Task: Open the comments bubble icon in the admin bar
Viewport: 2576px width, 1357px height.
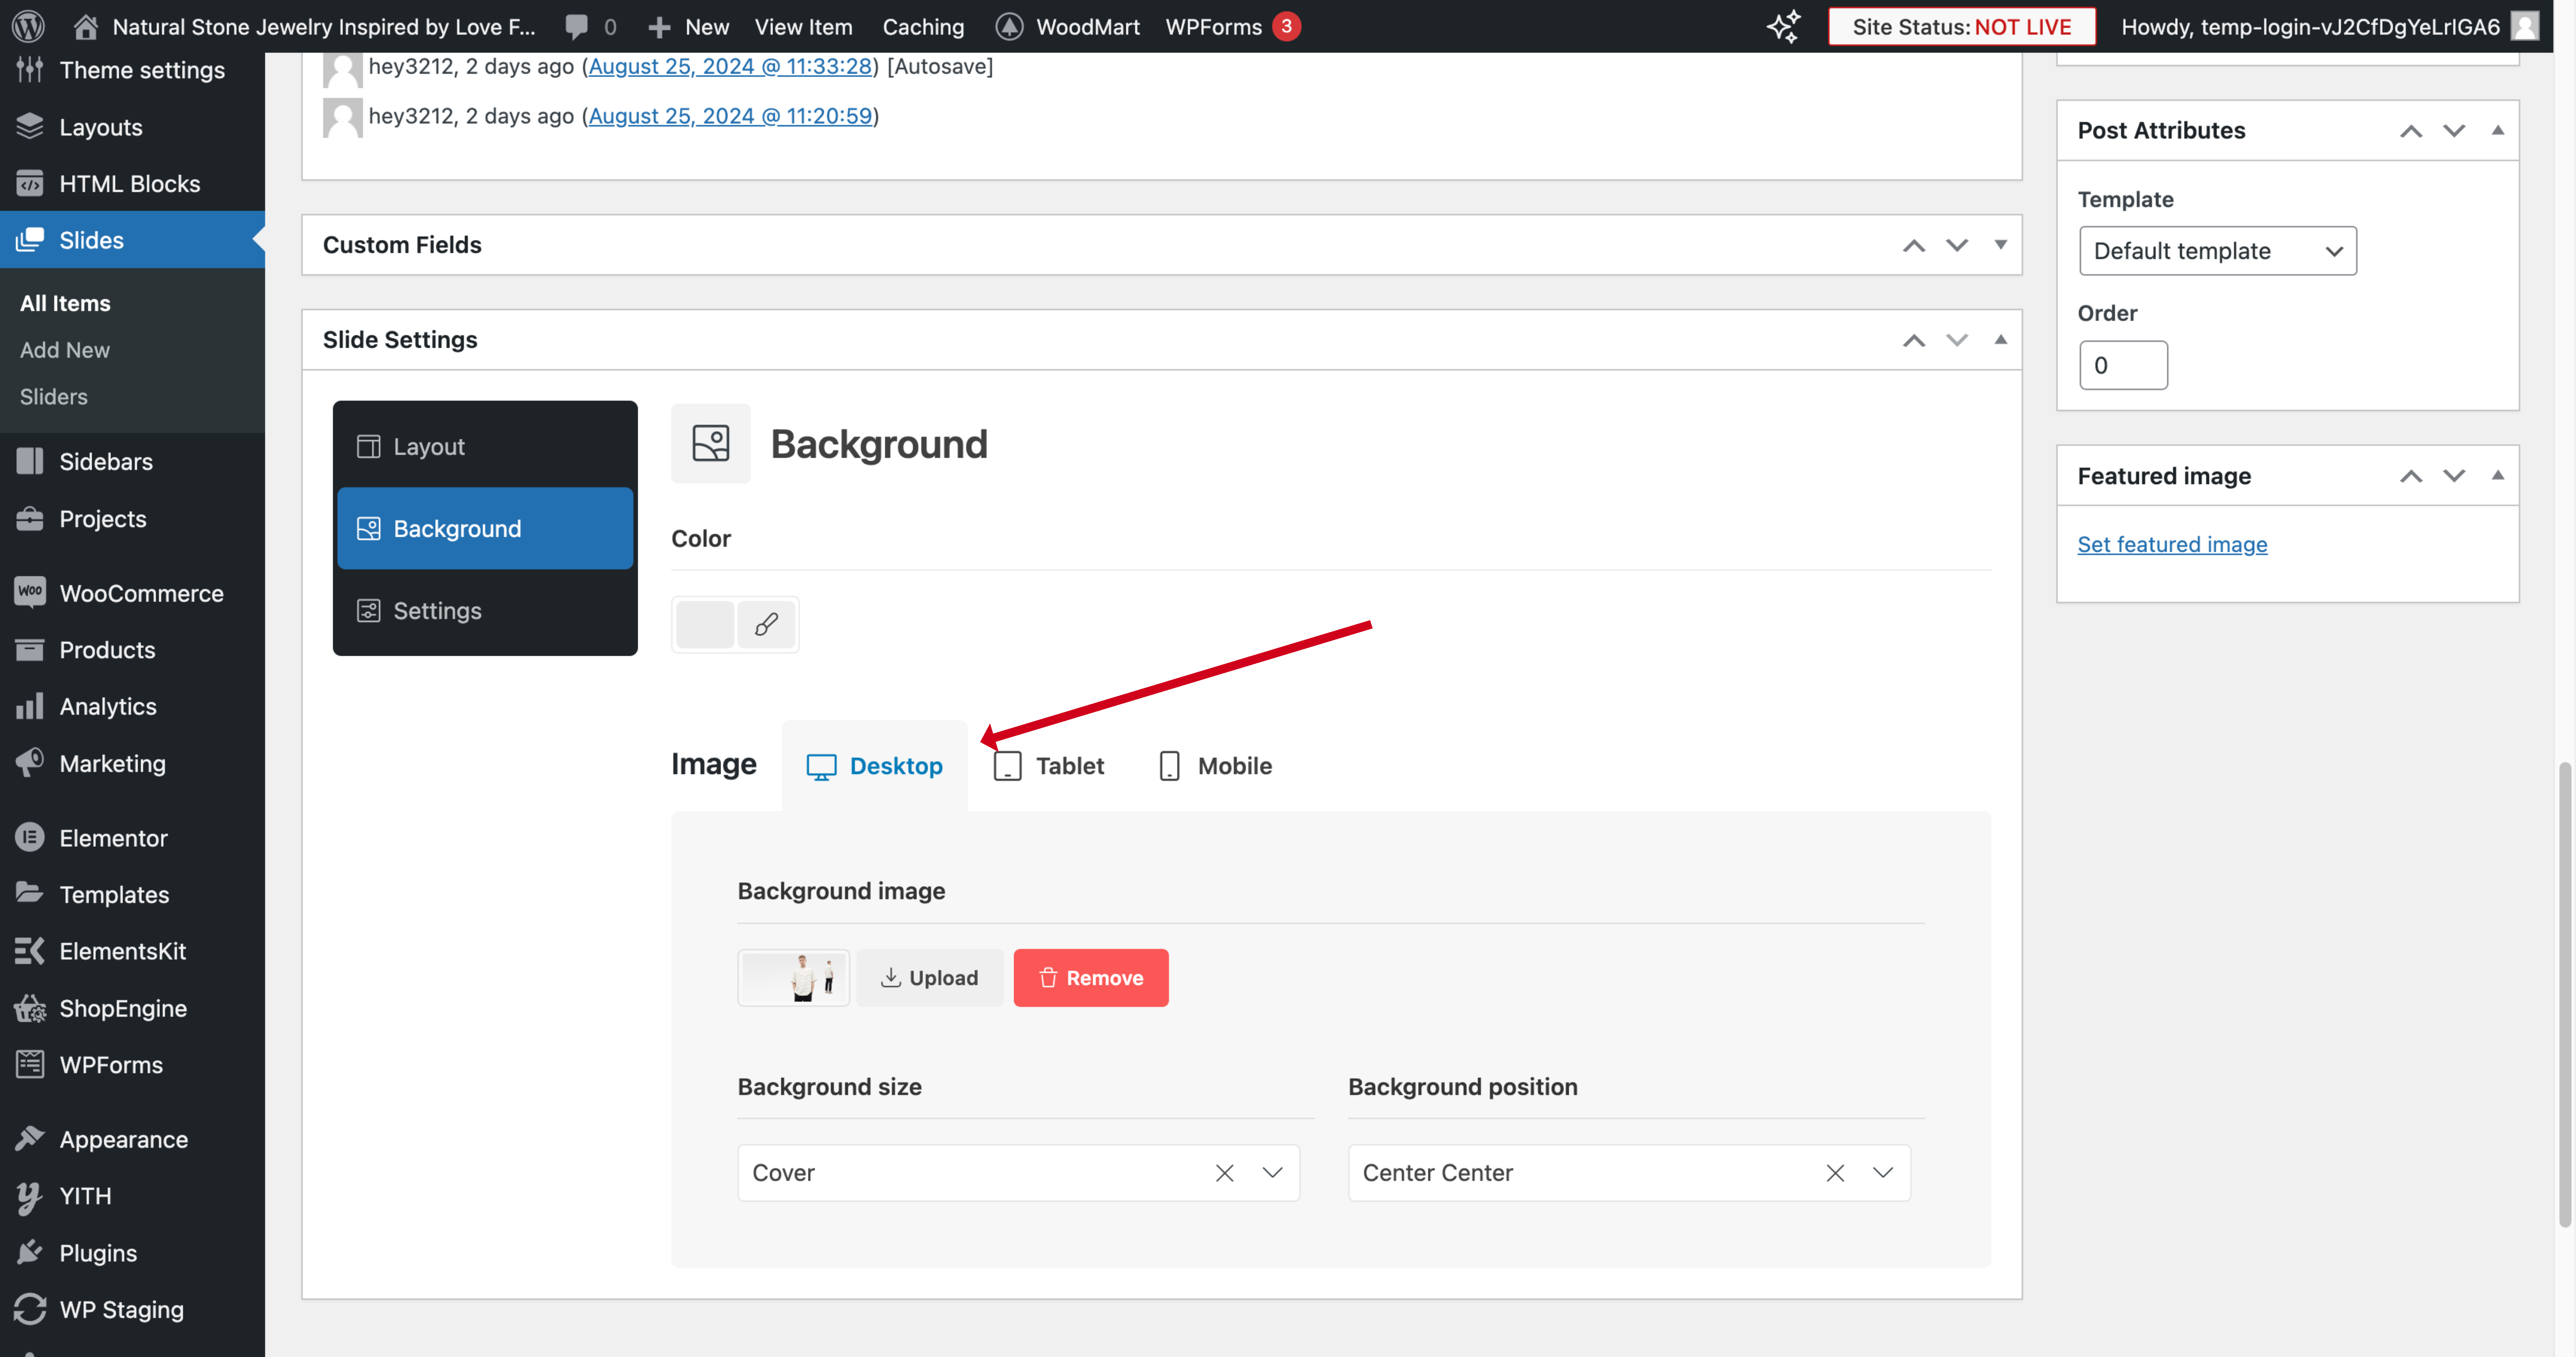Action: click(577, 27)
